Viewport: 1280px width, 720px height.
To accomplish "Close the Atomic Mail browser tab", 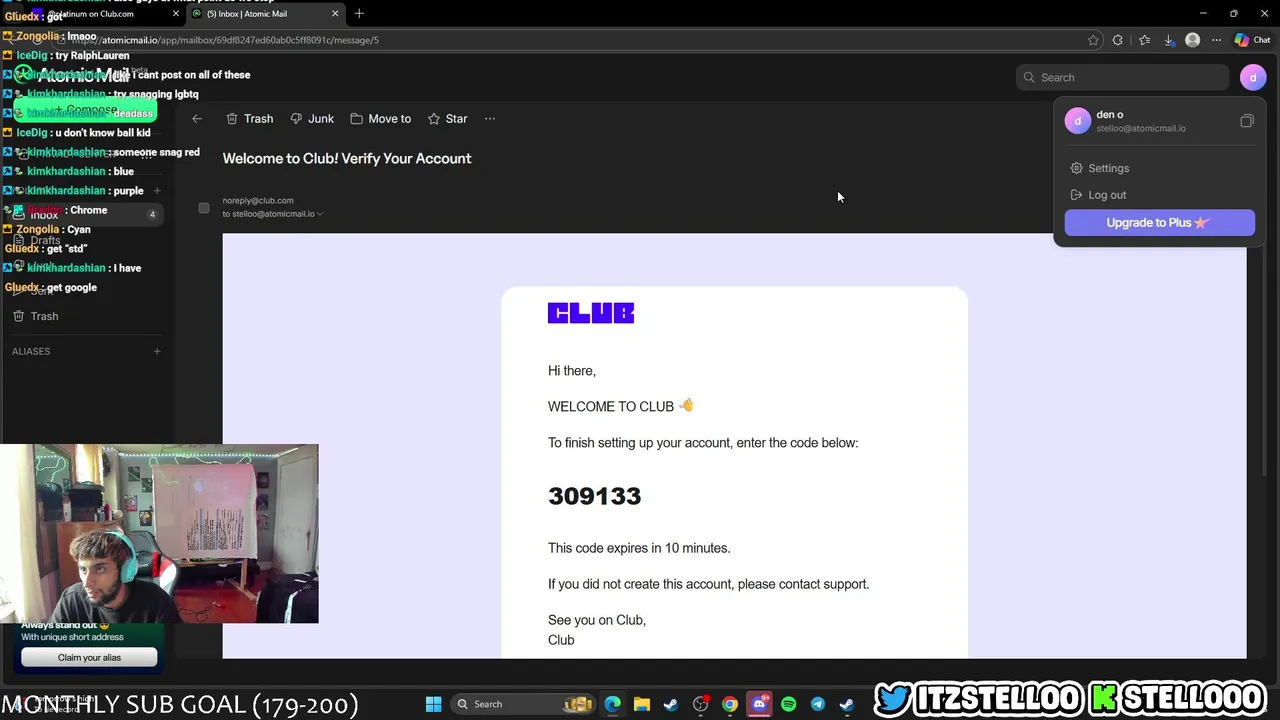I will [335, 14].
